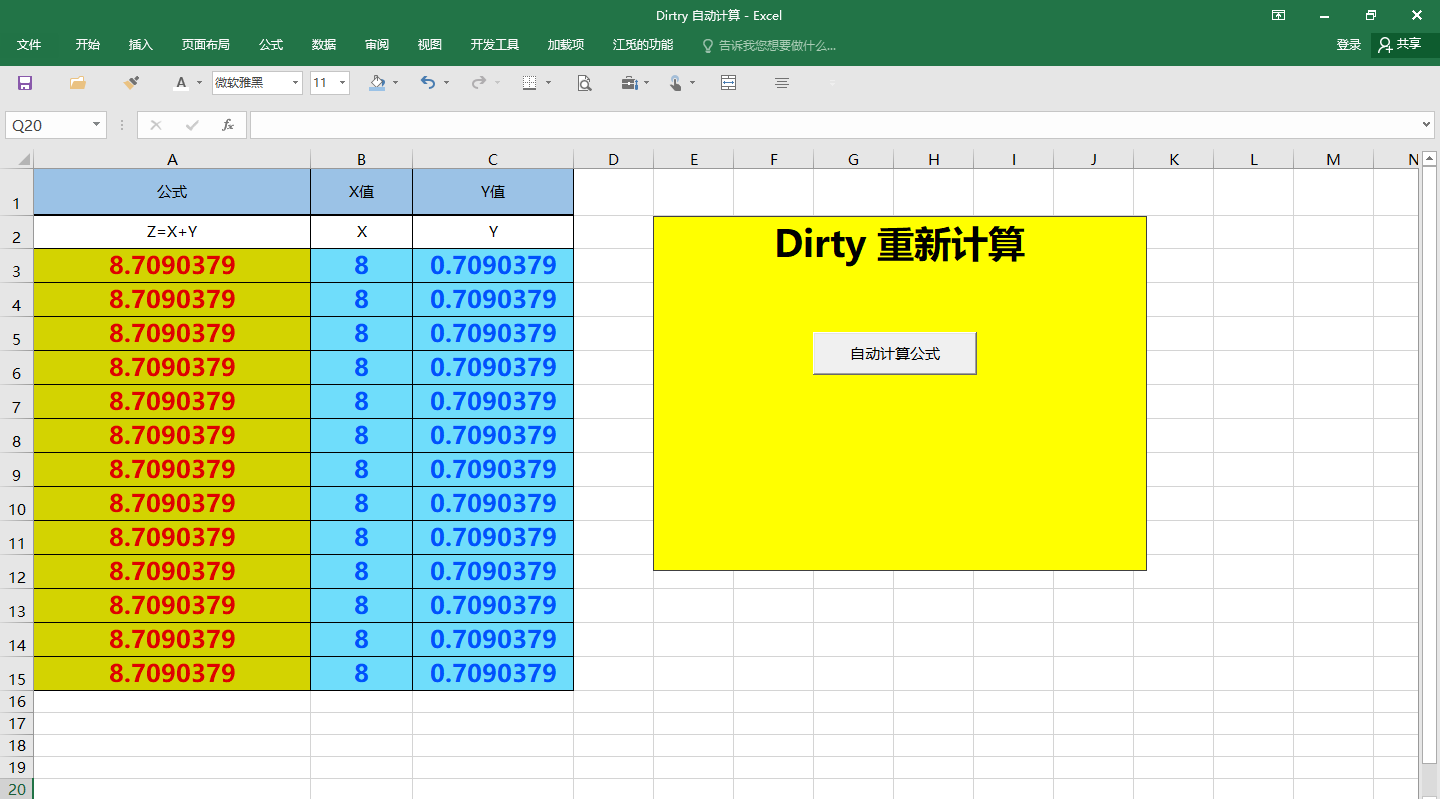Click the Save icon in quick toolbar
The height and width of the screenshot is (799, 1440).
[25, 83]
